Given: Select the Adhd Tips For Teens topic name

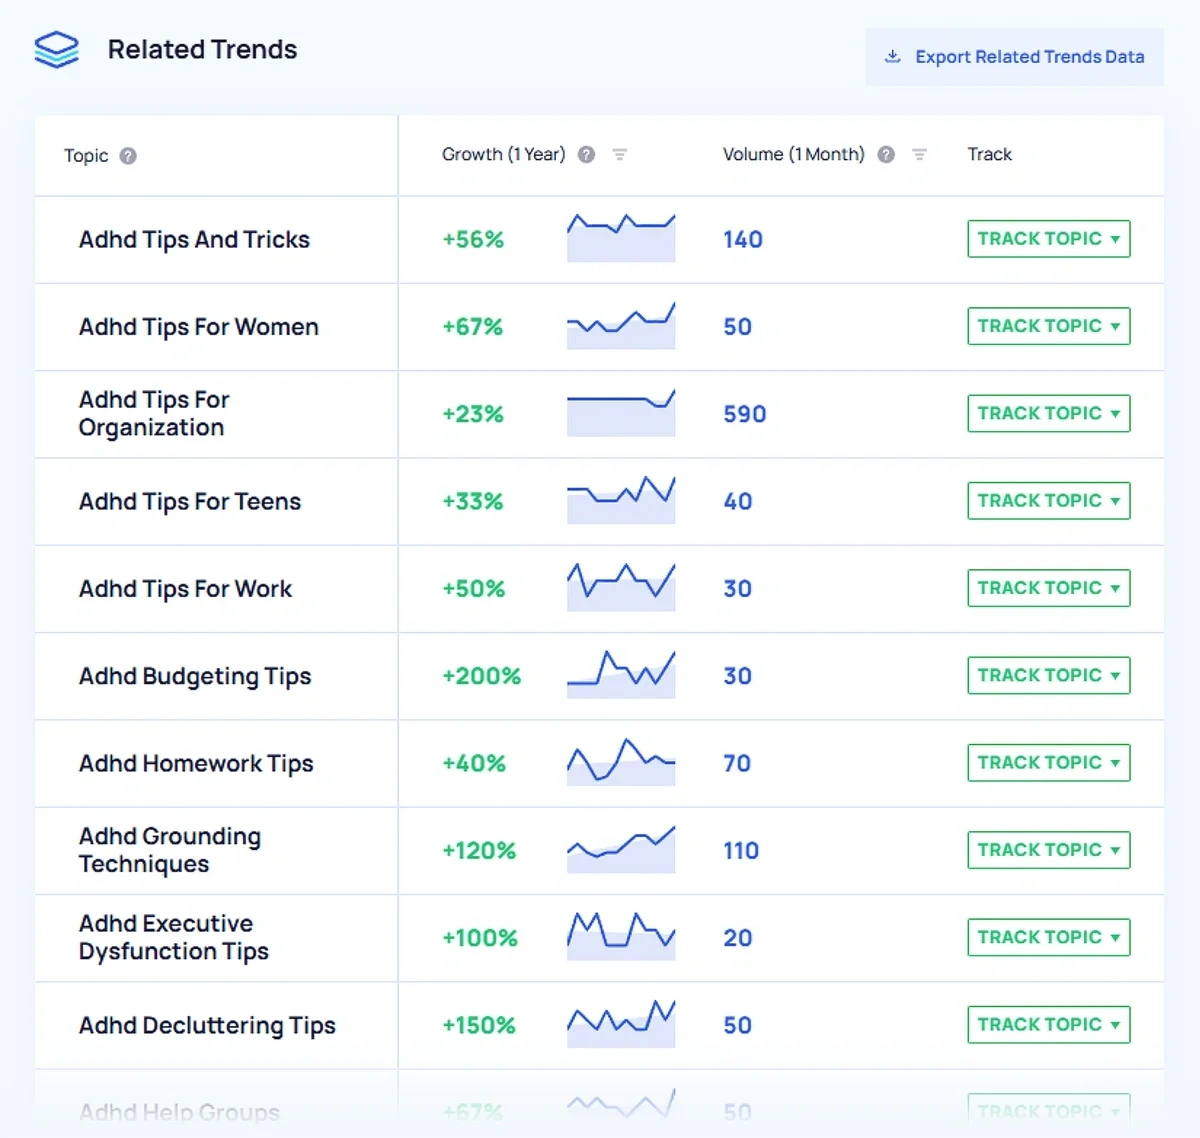Looking at the screenshot, I should [x=189, y=502].
